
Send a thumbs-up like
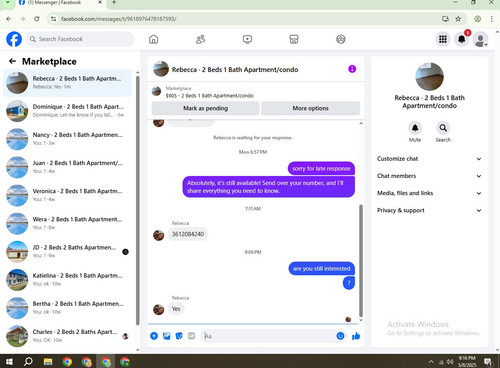(356, 336)
